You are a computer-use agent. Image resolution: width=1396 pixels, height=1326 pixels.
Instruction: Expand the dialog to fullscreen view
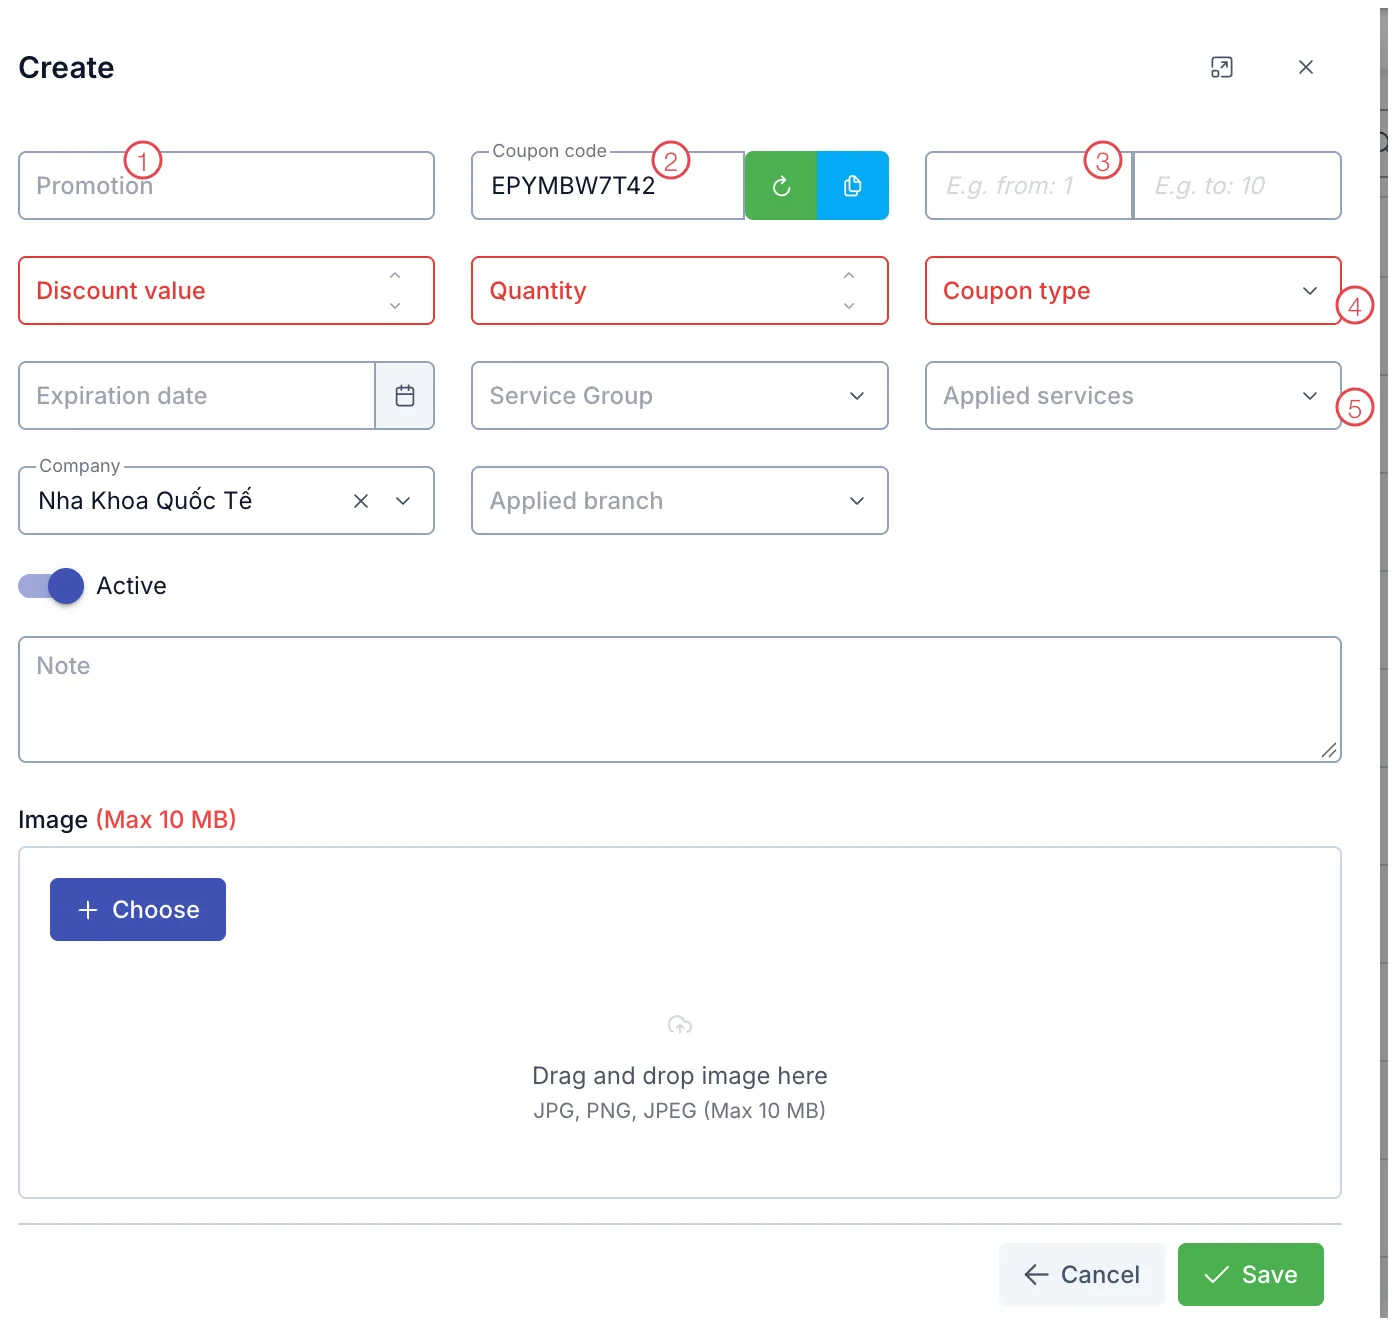pyautogui.click(x=1221, y=67)
